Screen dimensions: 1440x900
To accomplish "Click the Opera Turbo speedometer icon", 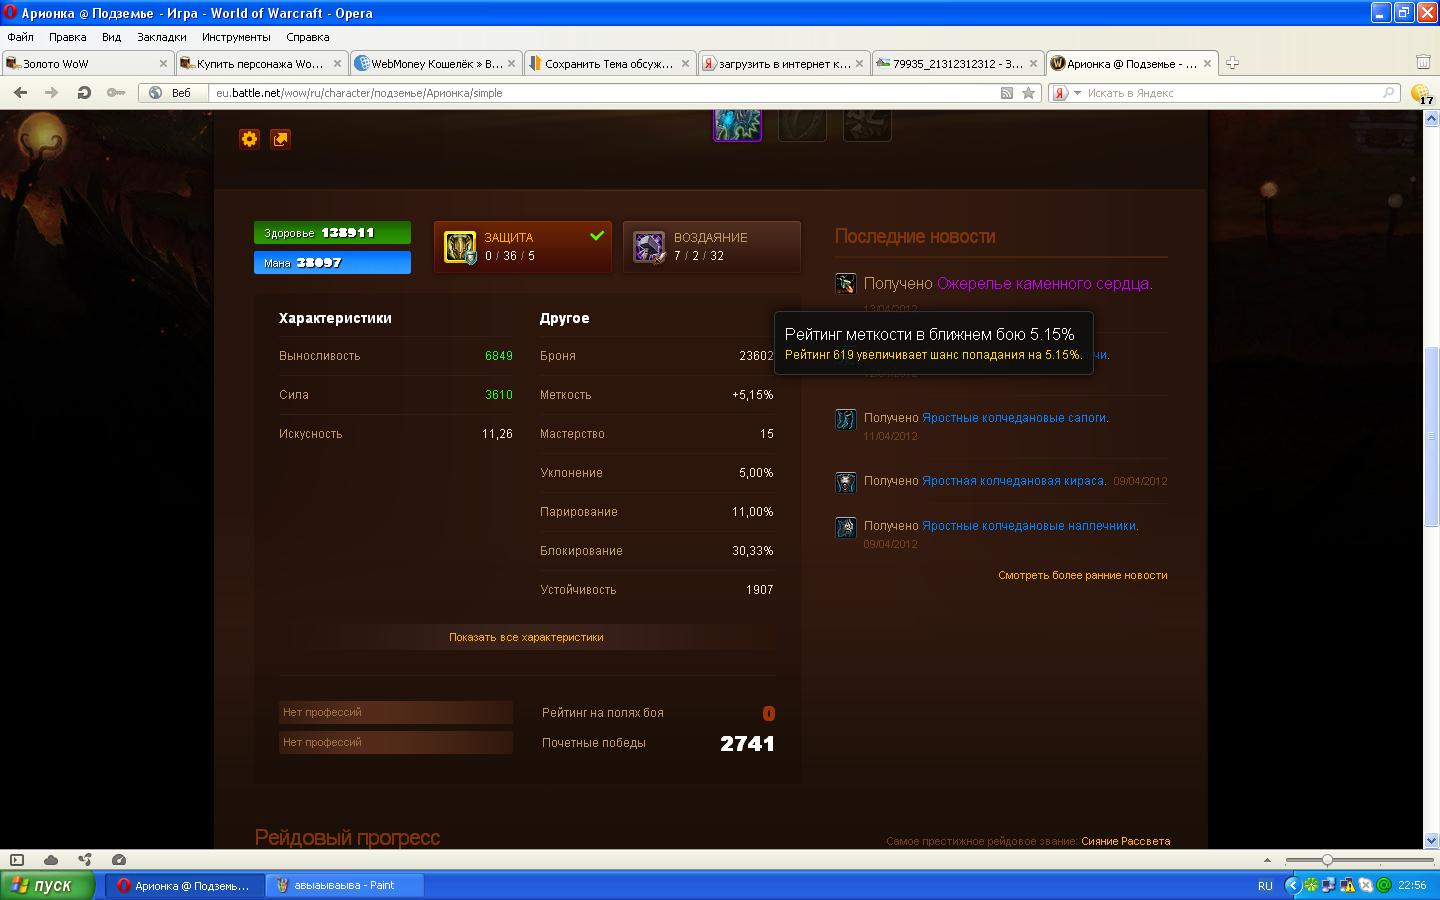I will (119, 859).
